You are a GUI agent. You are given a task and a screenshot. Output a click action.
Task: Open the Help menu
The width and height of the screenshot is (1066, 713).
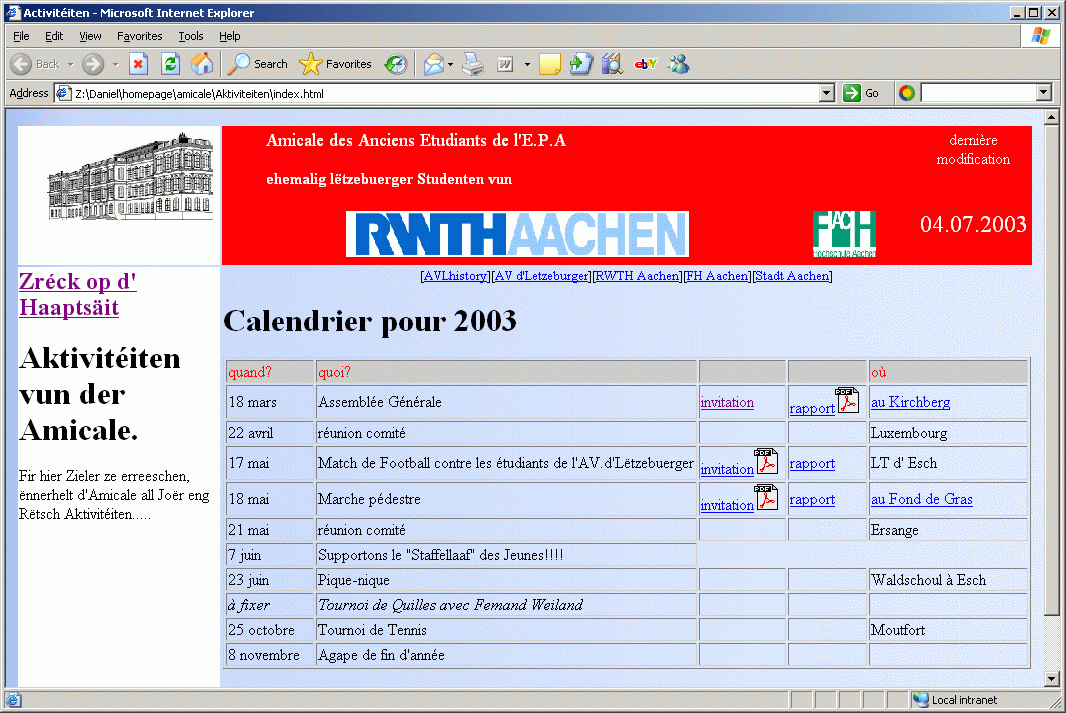click(229, 36)
